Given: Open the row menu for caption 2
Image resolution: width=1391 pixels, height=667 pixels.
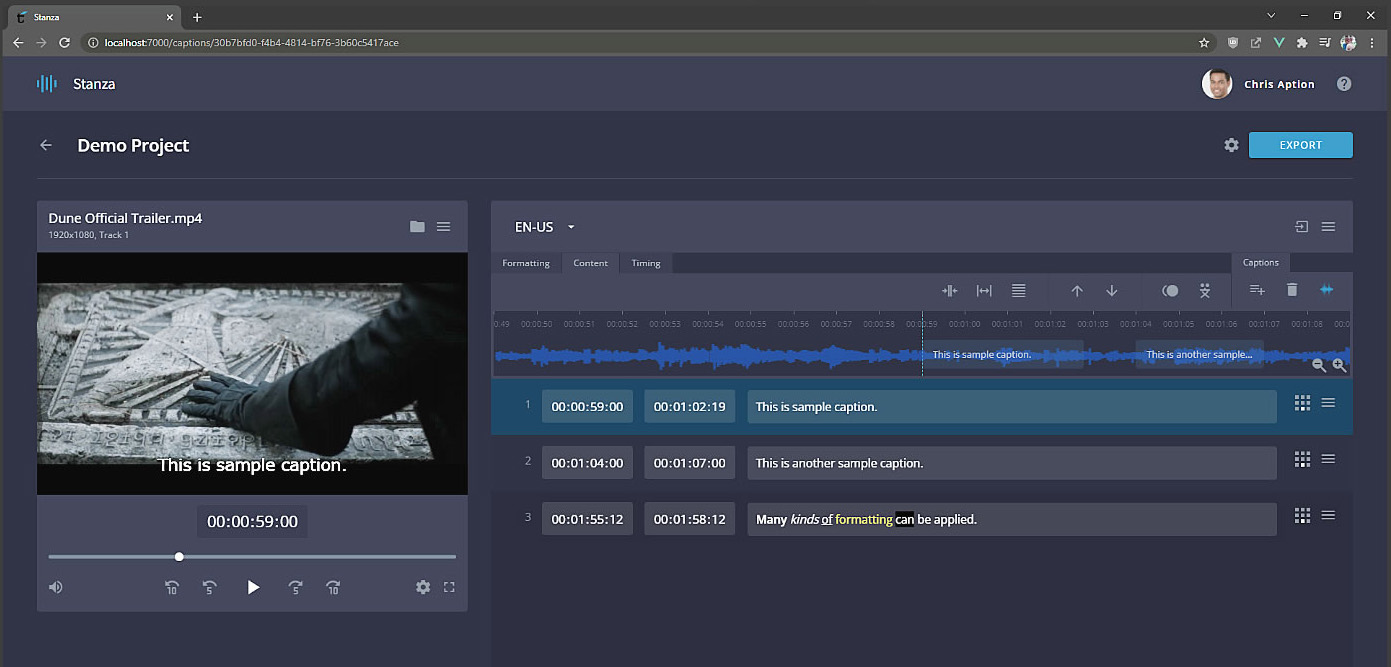Looking at the screenshot, I should click(x=1328, y=459).
